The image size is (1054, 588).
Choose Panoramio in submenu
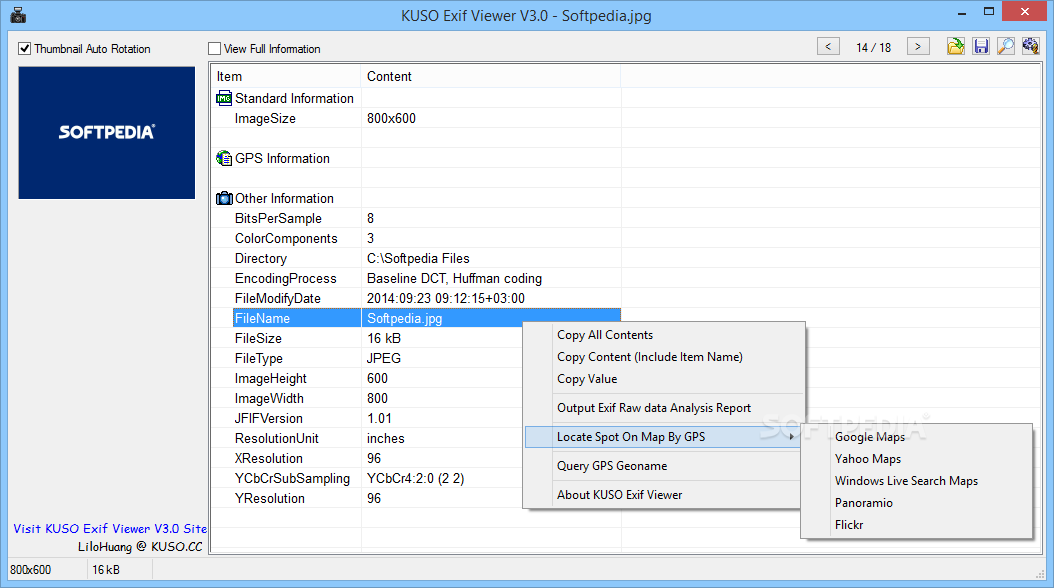click(864, 503)
